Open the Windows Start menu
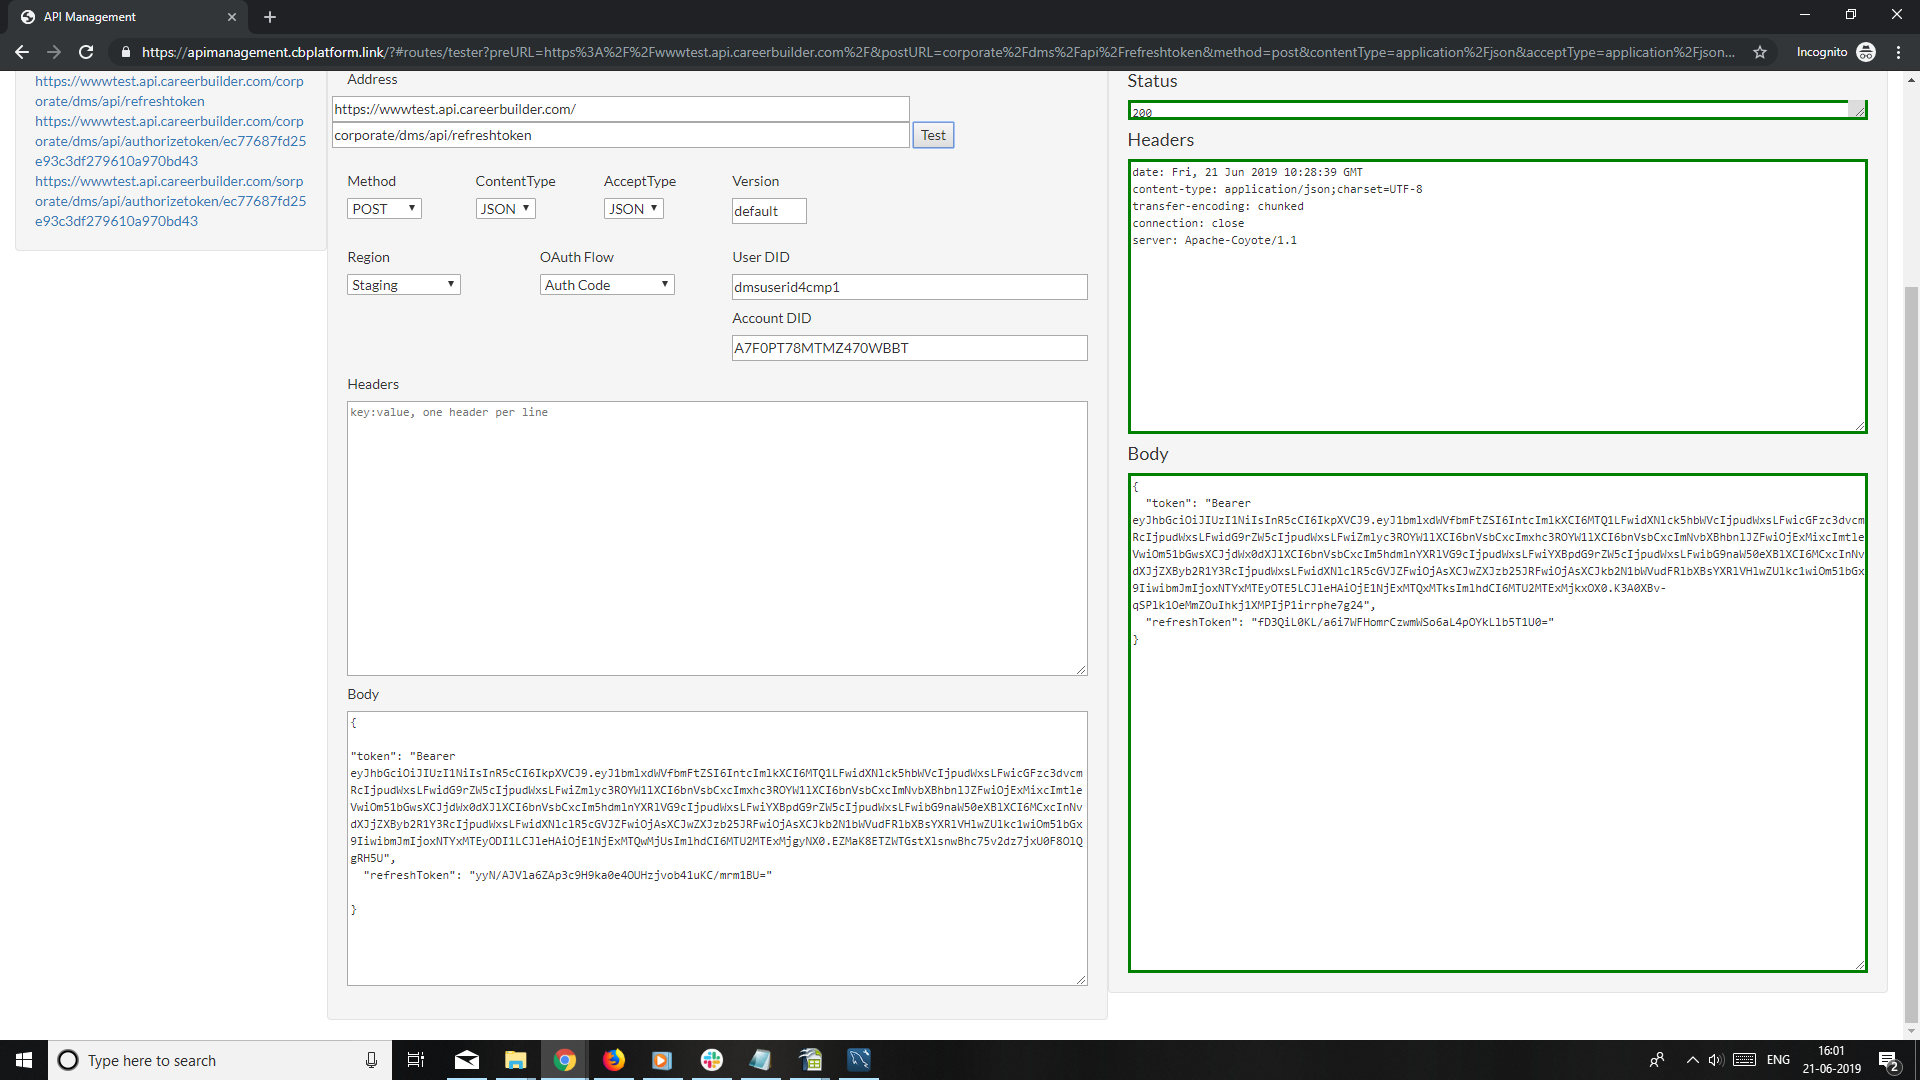1920x1080 pixels. (24, 1060)
